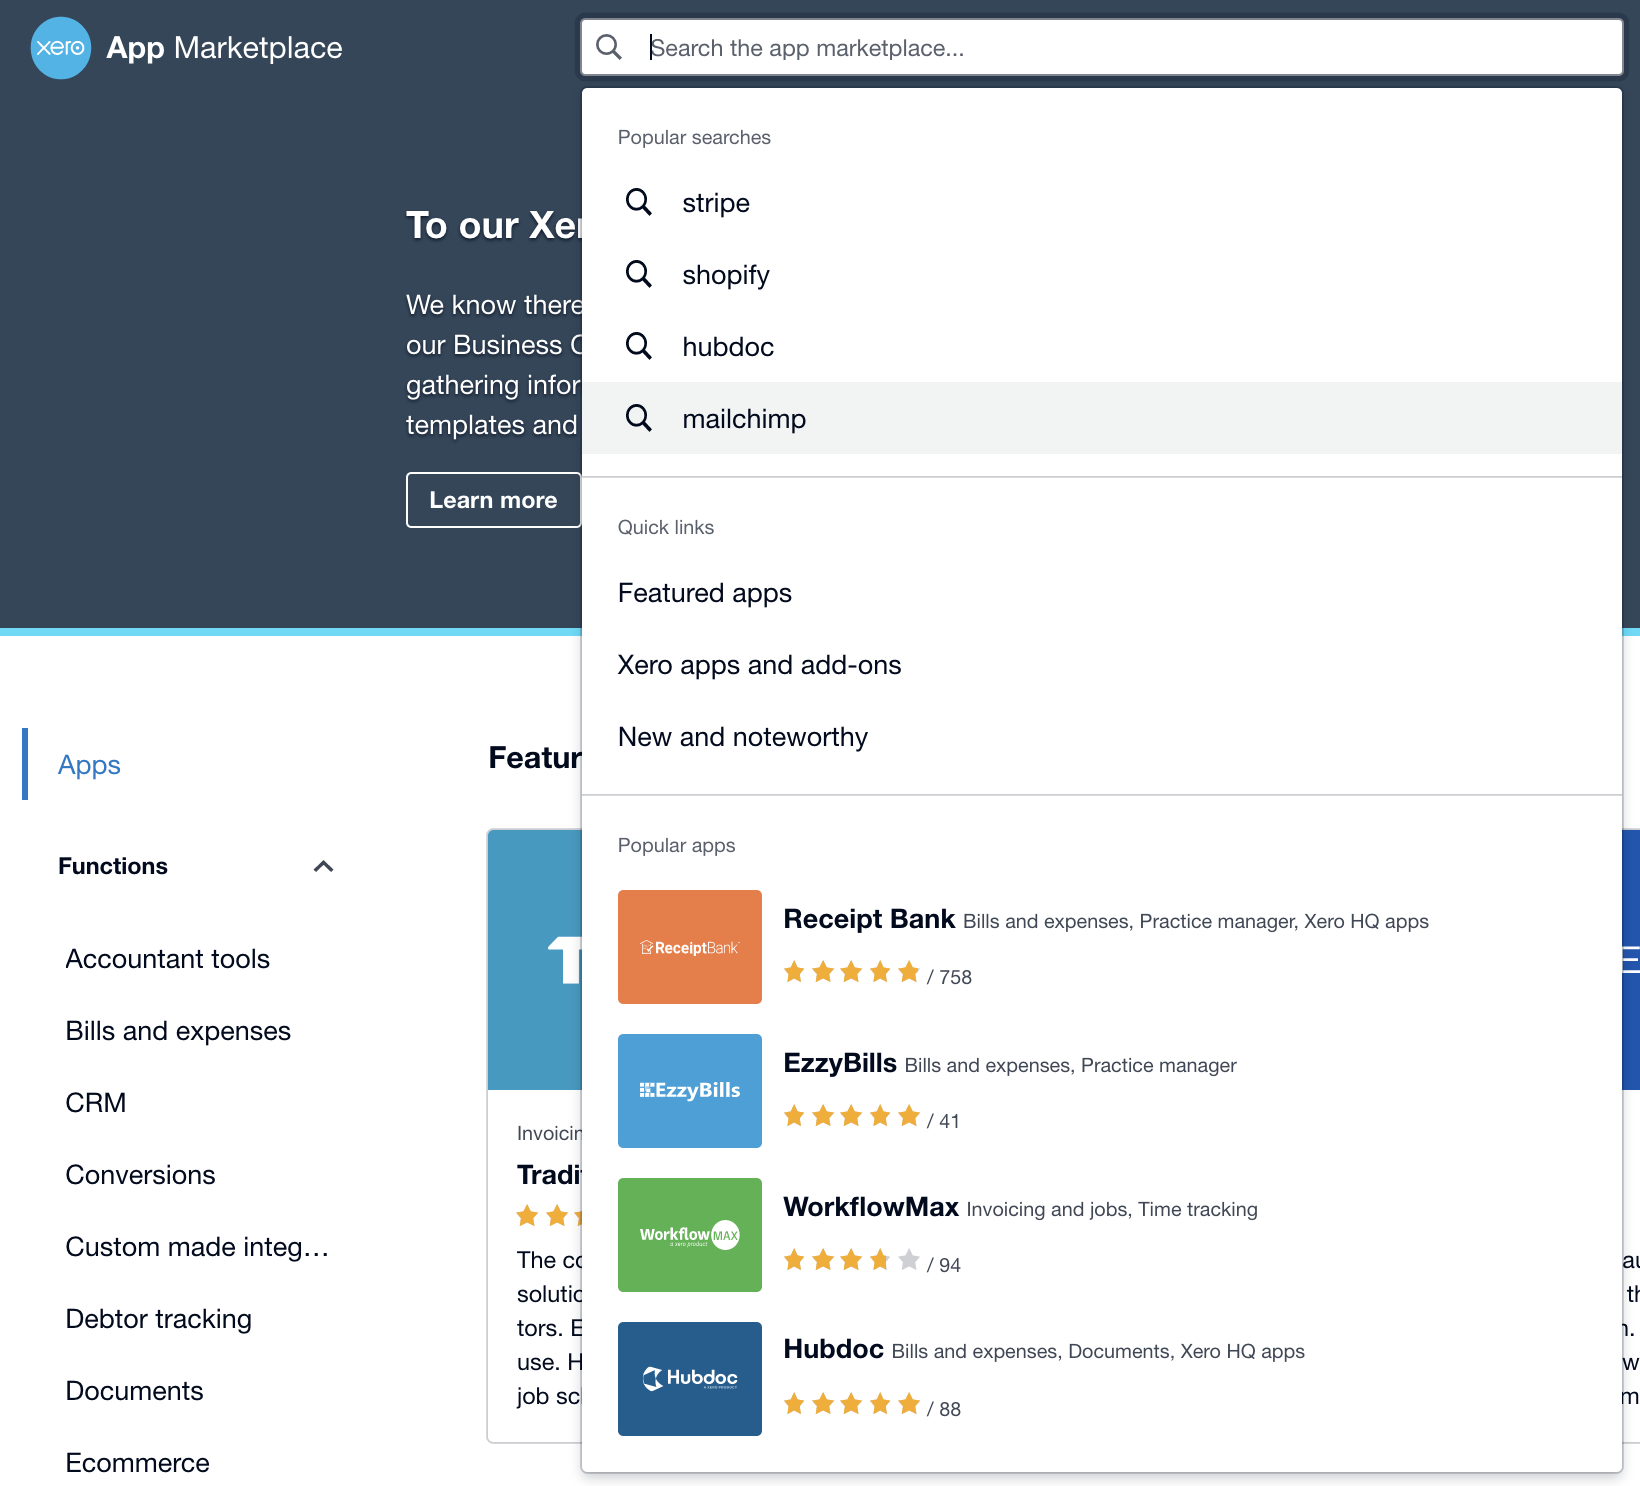Select the shopify popular search

click(1102, 274)
